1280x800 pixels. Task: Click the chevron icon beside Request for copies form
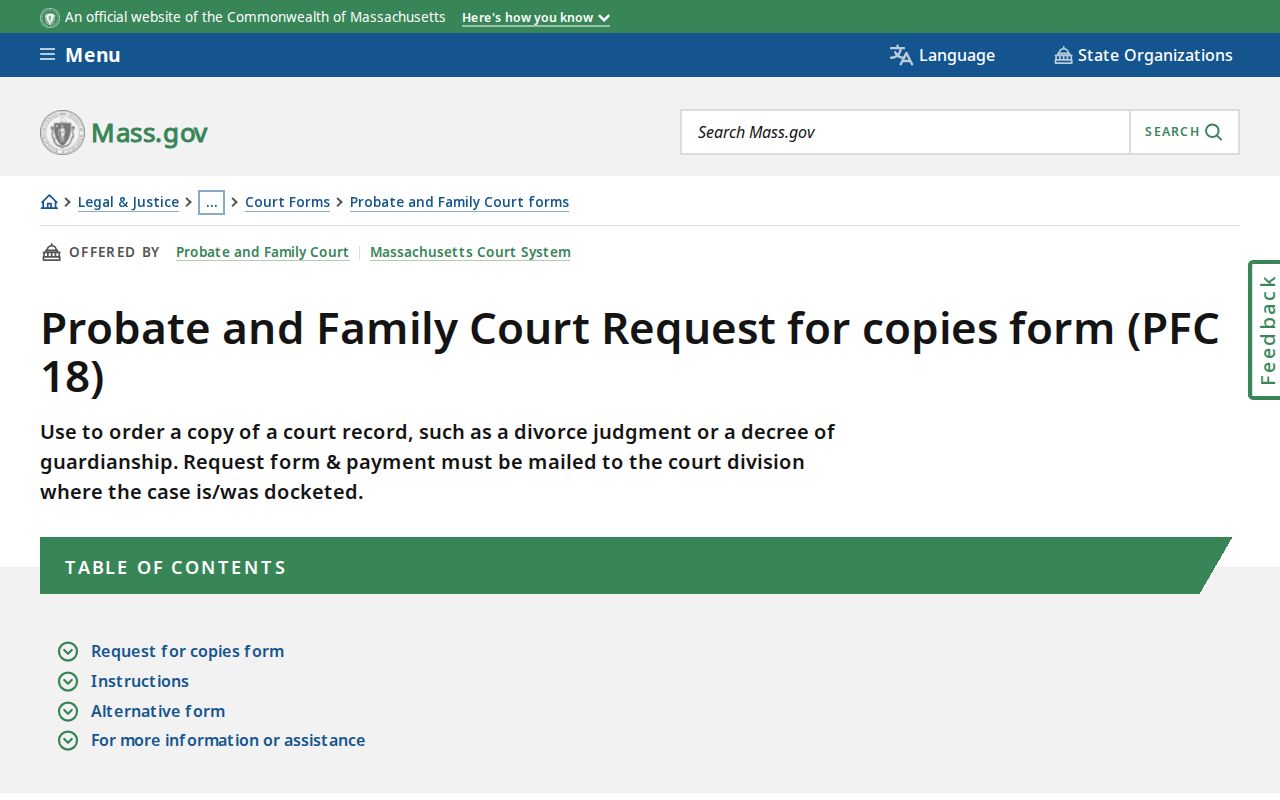[x=68, y=652]
